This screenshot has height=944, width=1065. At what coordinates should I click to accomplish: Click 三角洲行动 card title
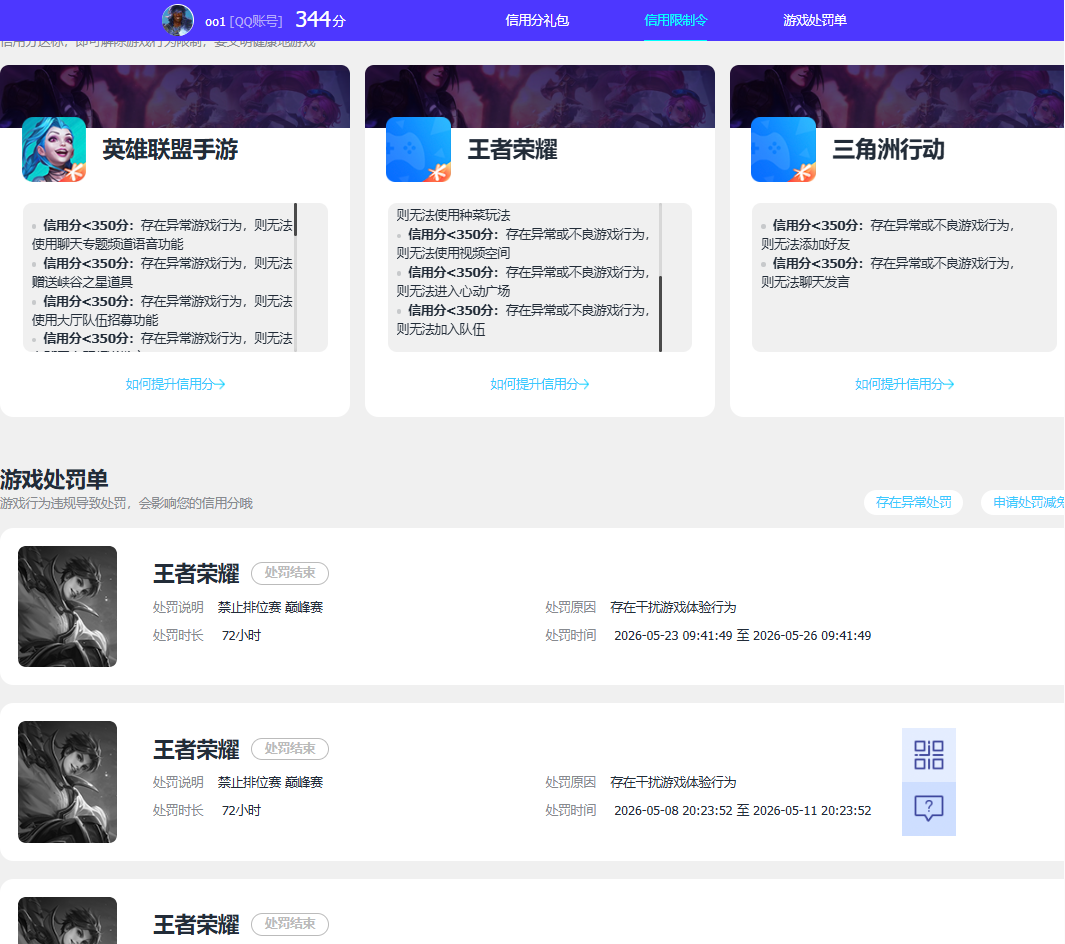click(x=888, y=149)
